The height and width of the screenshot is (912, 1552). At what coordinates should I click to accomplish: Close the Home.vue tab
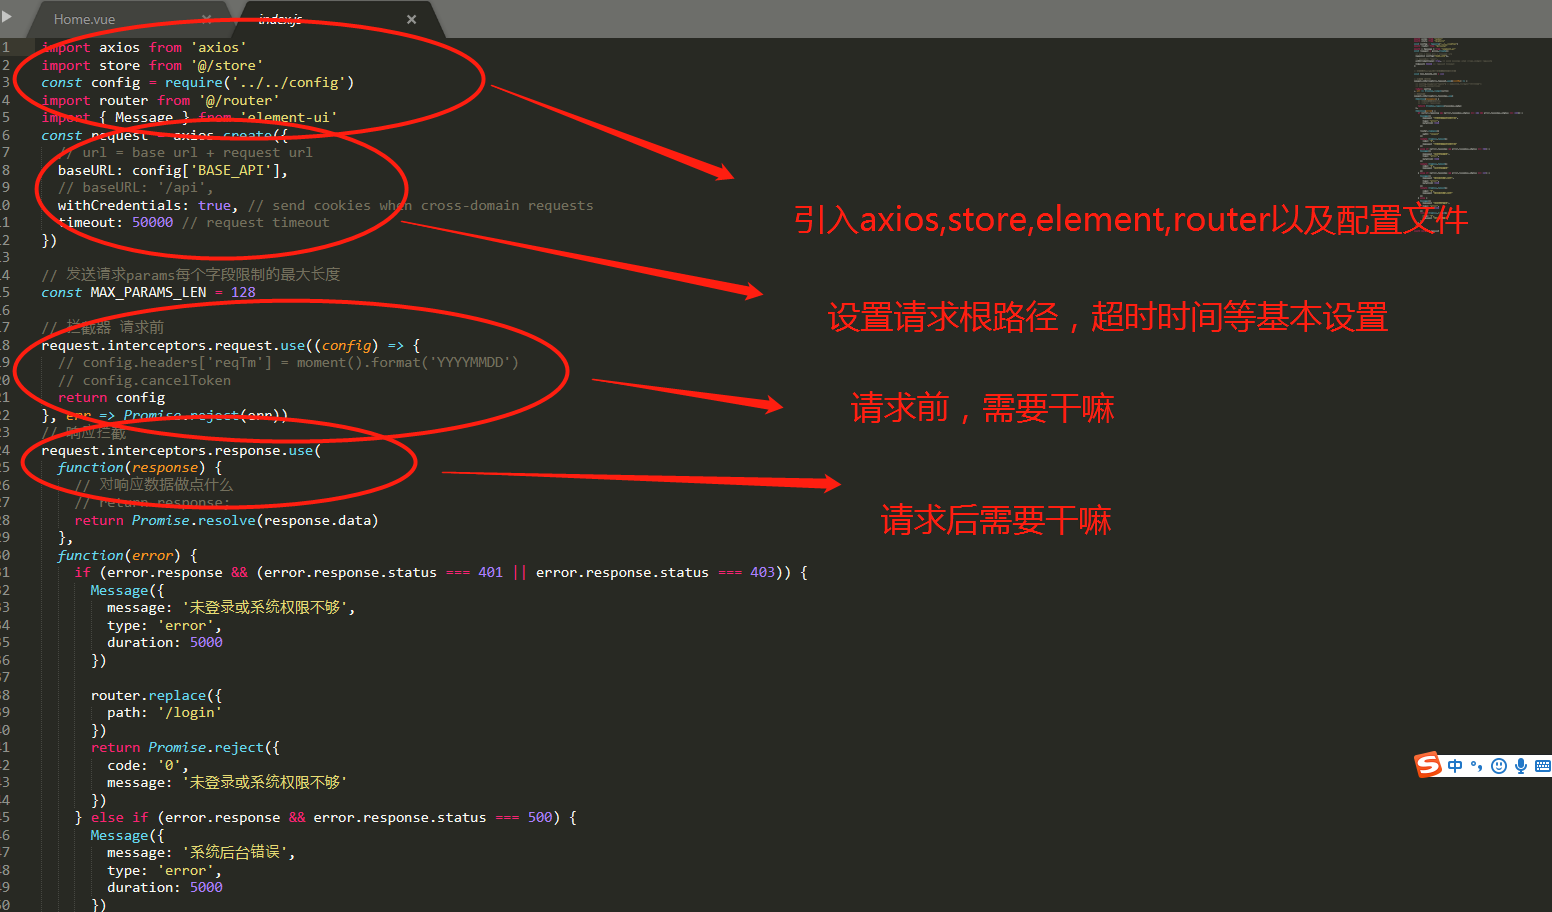(207, 19)
